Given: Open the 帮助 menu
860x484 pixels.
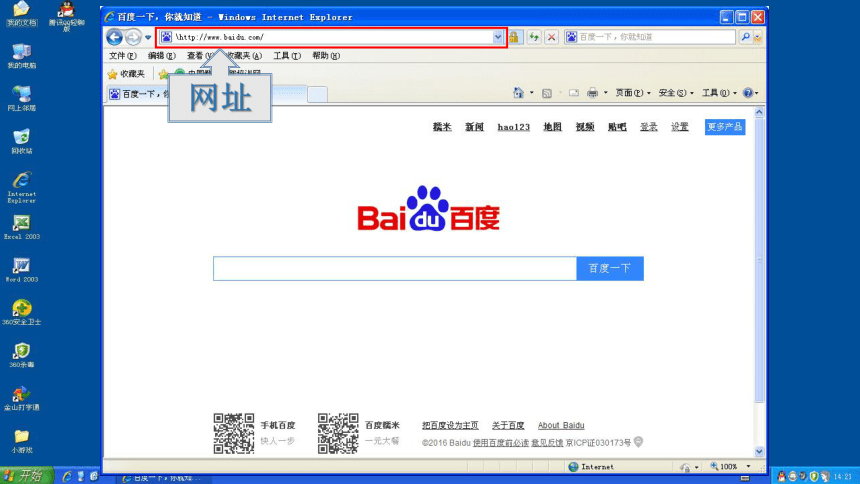Looking at the screenshot, I should coord(326,55).
